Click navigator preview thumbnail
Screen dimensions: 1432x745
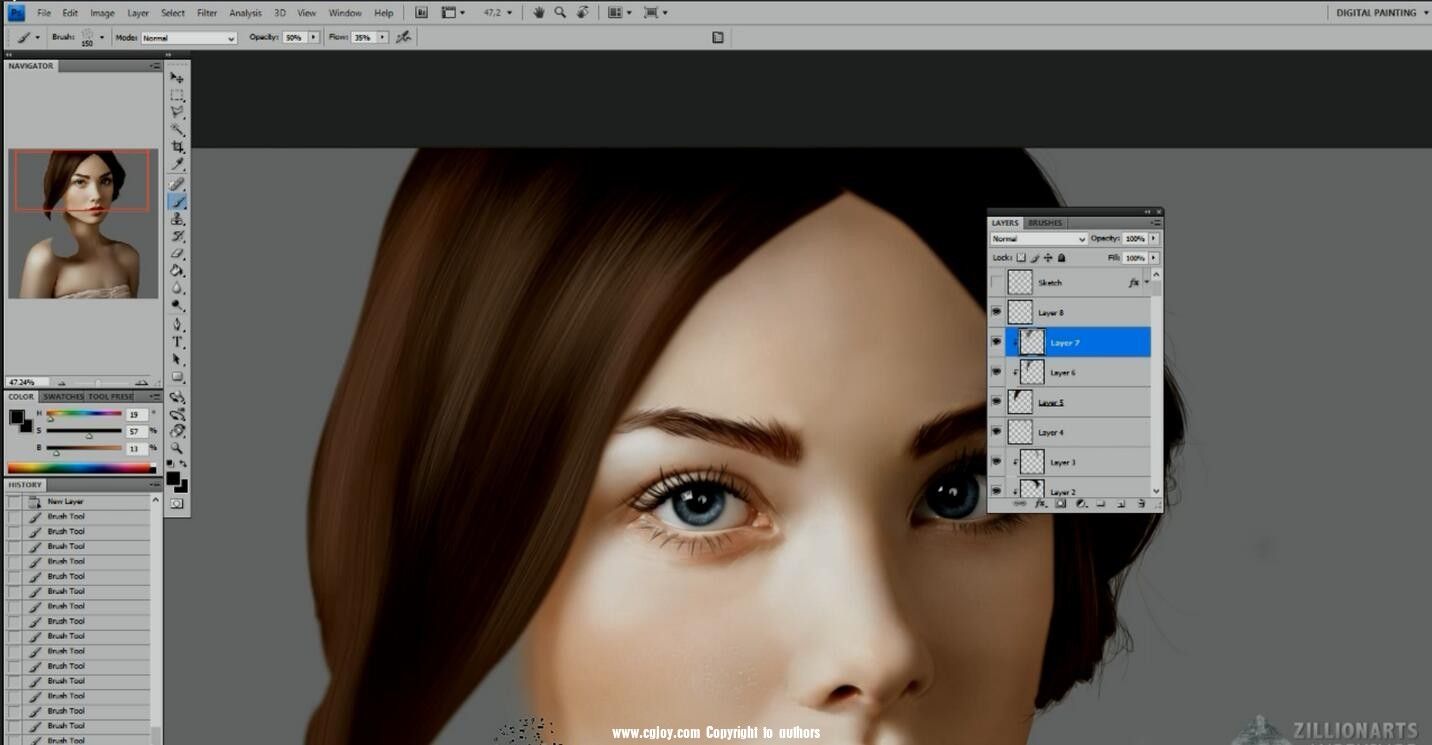coord(83,224)
